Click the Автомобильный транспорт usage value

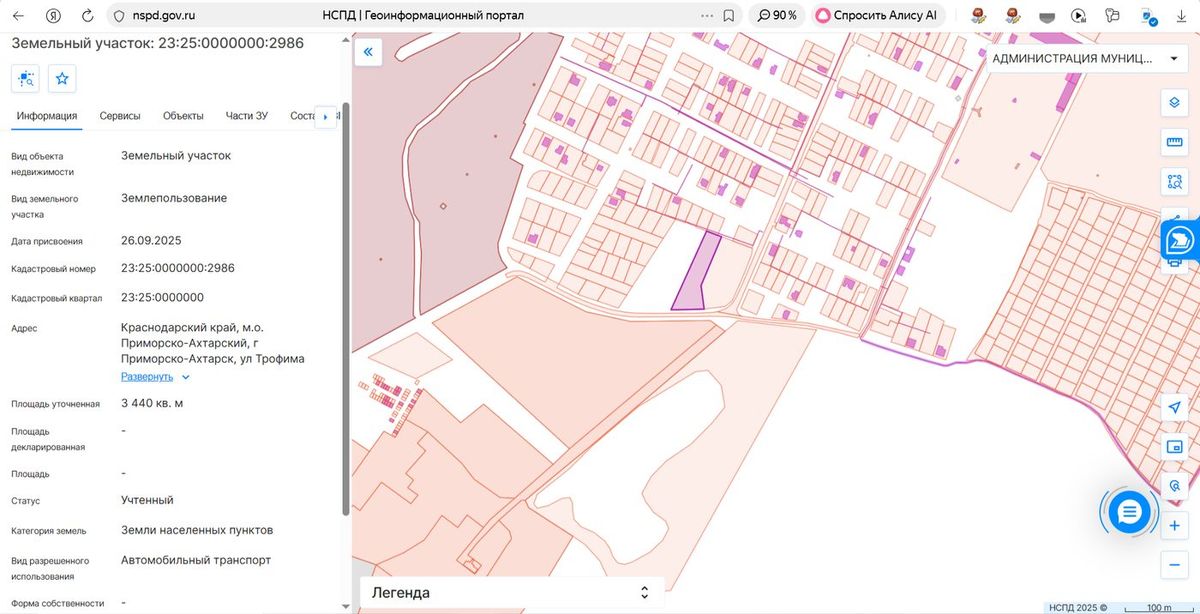[x=196, y=560]
